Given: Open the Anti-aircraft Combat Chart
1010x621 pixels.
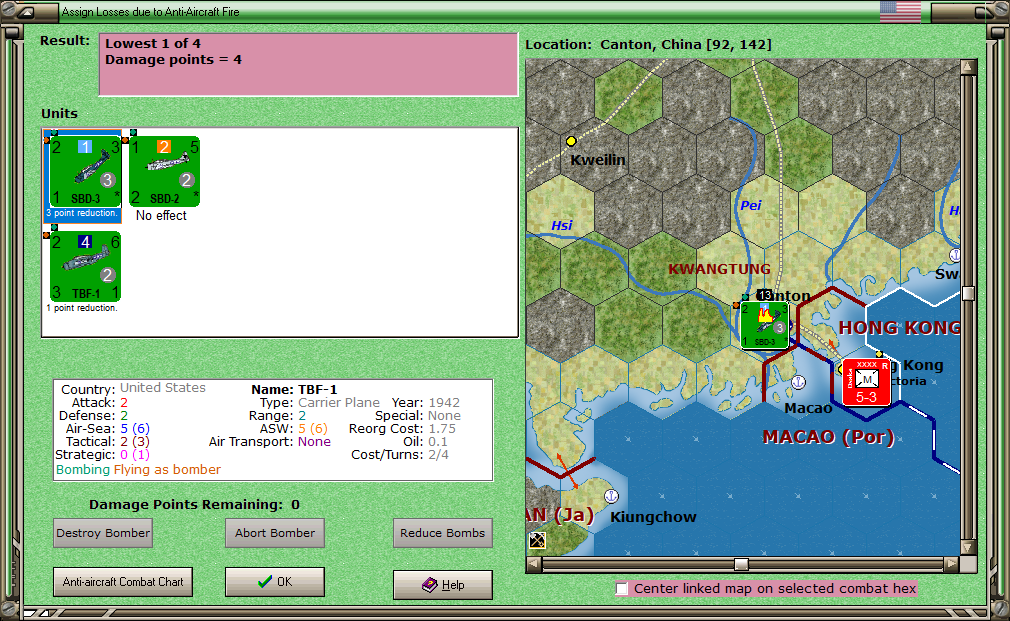Looking at the screenshot, I should [123, 582].
